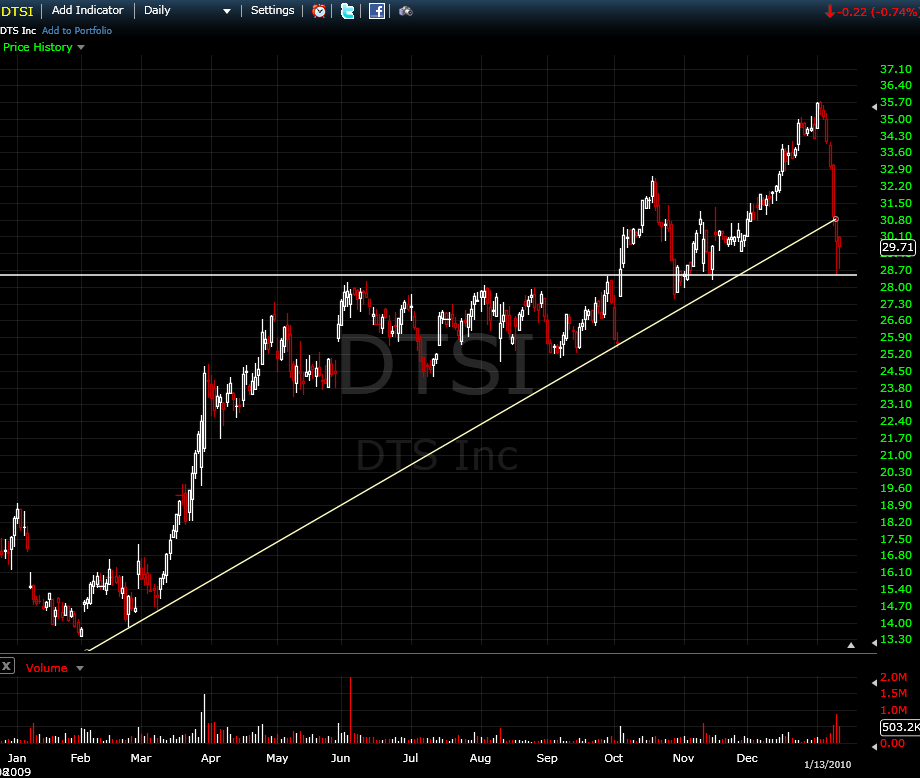Click the 1.5M volume axis value
The image size is (920, 778).
pyautogui.click(x=894, y=693)
